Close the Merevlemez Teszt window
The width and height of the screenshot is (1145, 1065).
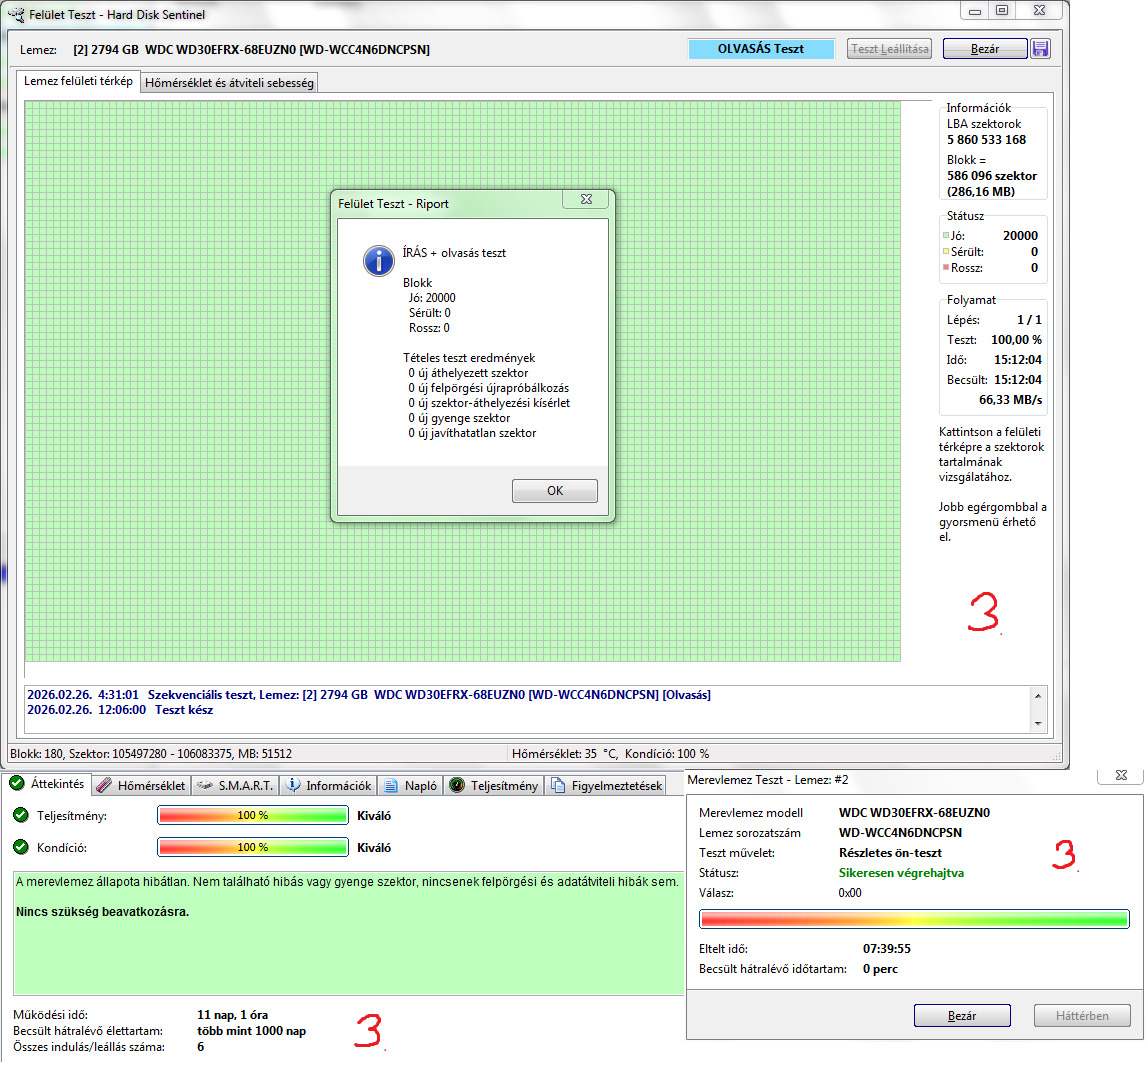[1121, 775]
